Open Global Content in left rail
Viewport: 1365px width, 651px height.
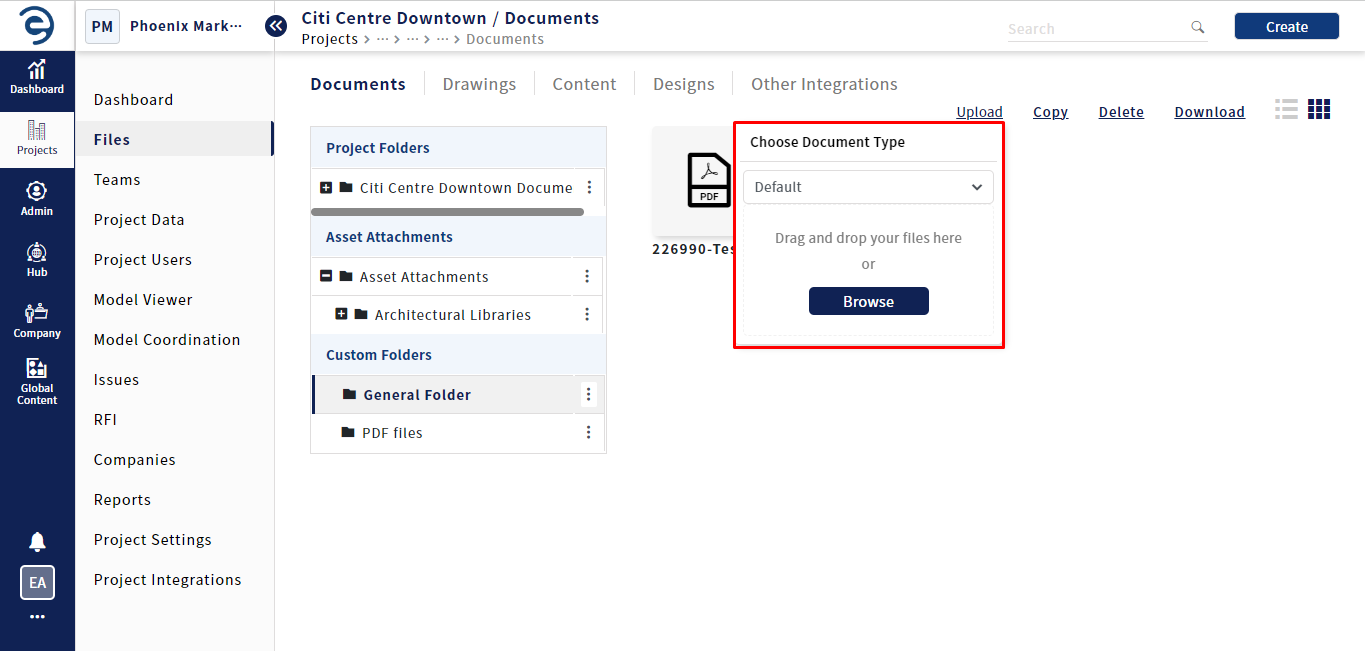pos(37,382)
